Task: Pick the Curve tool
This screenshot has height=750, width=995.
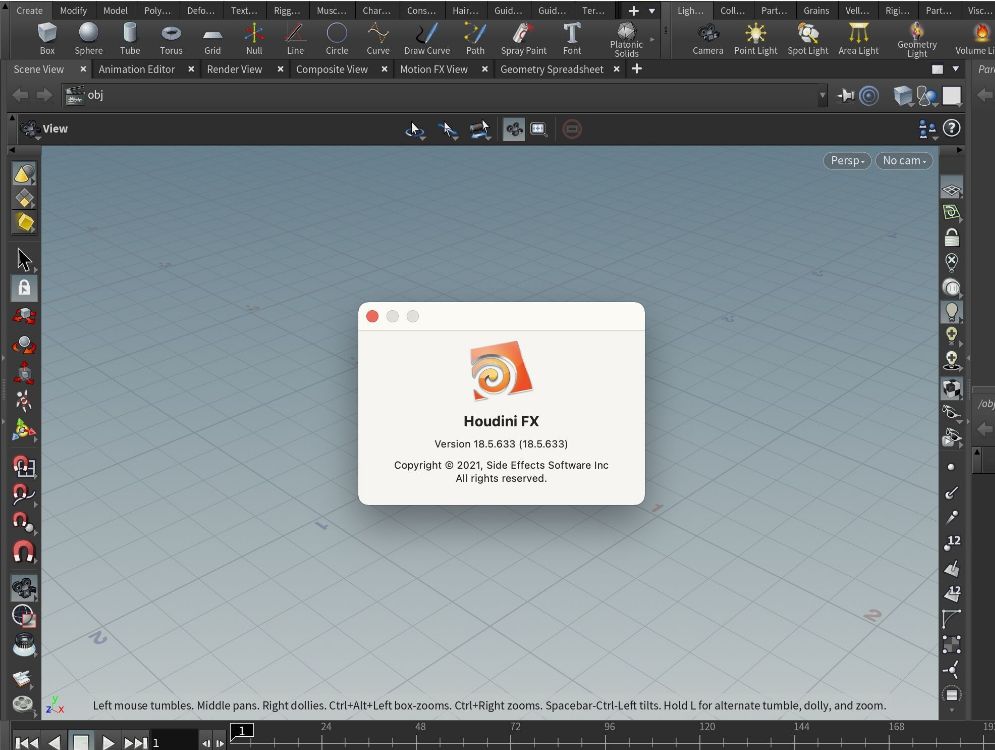Action: pos(378,38)
